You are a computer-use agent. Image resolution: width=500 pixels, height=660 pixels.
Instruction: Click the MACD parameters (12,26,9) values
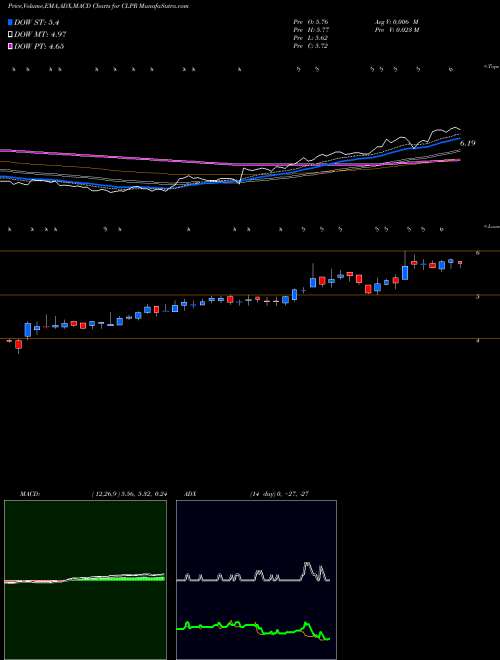tap(129, 494)
